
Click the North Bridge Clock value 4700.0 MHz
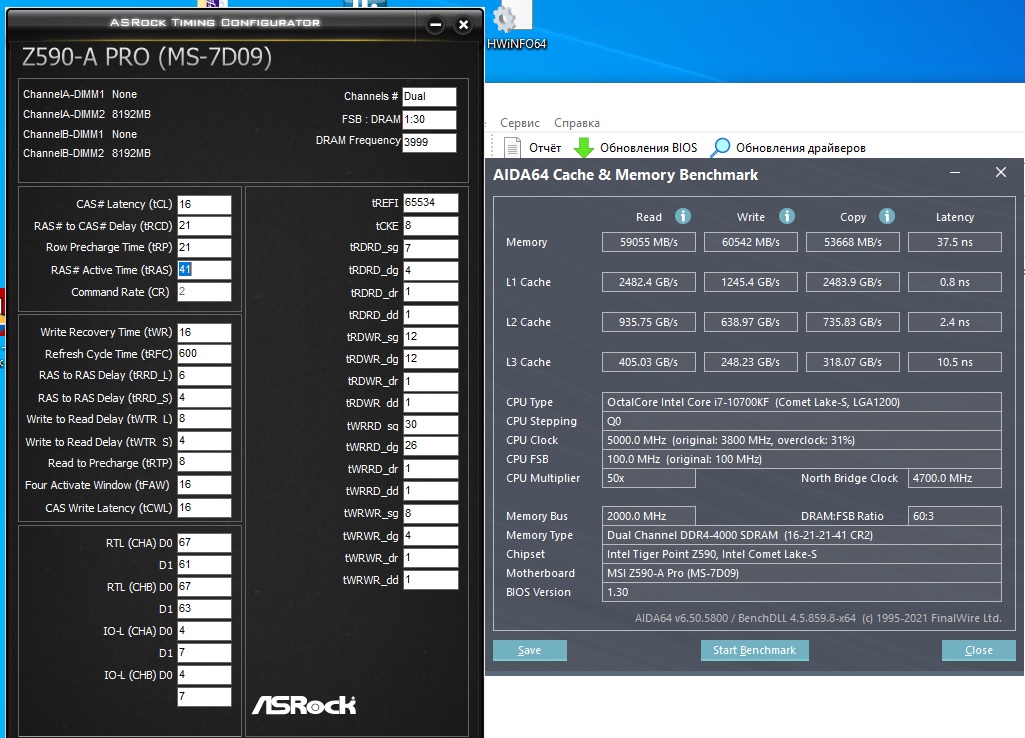[x=954, y=478]
